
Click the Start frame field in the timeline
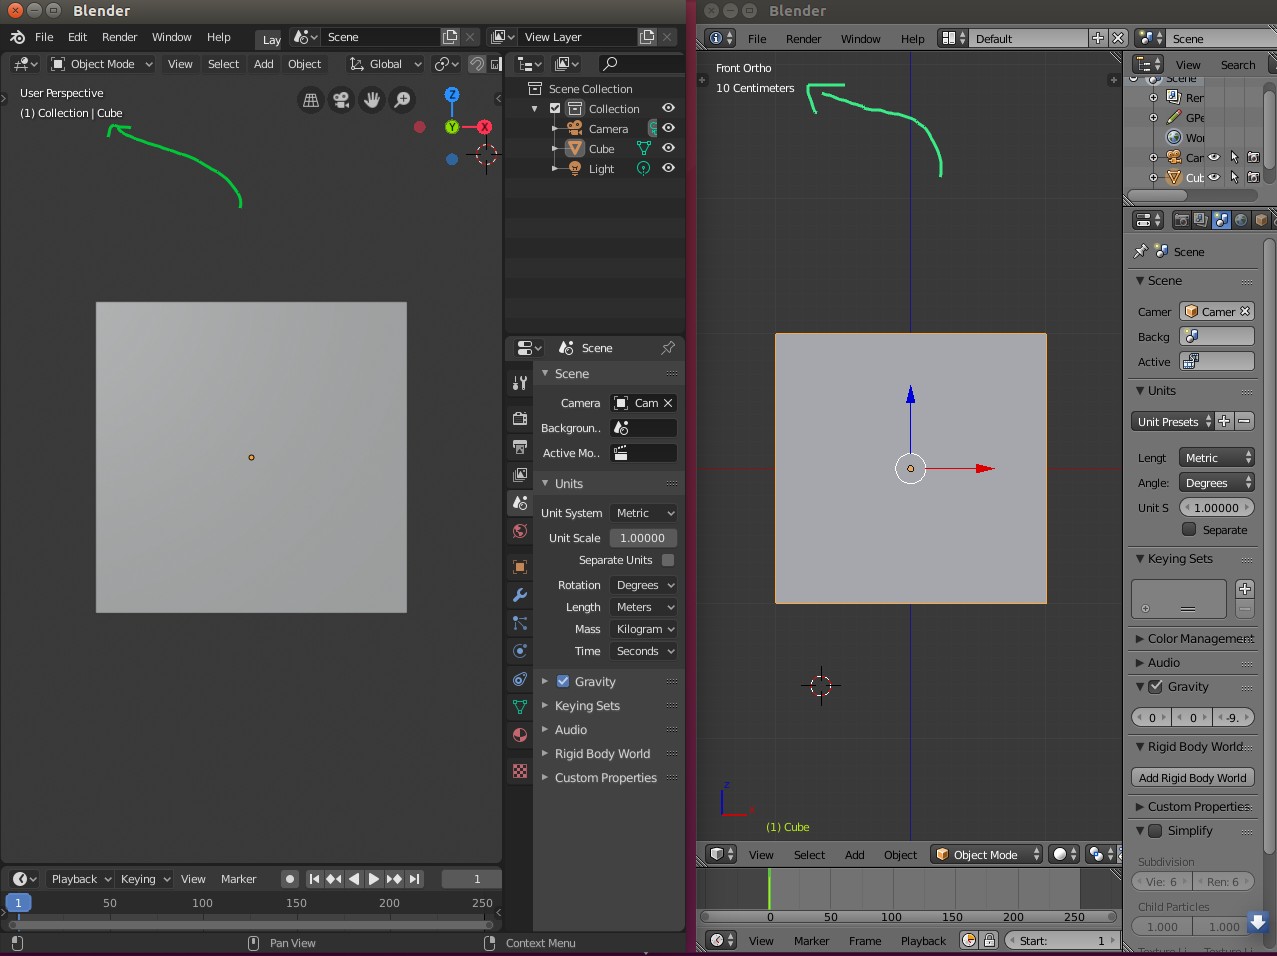tap(1063, 940)
